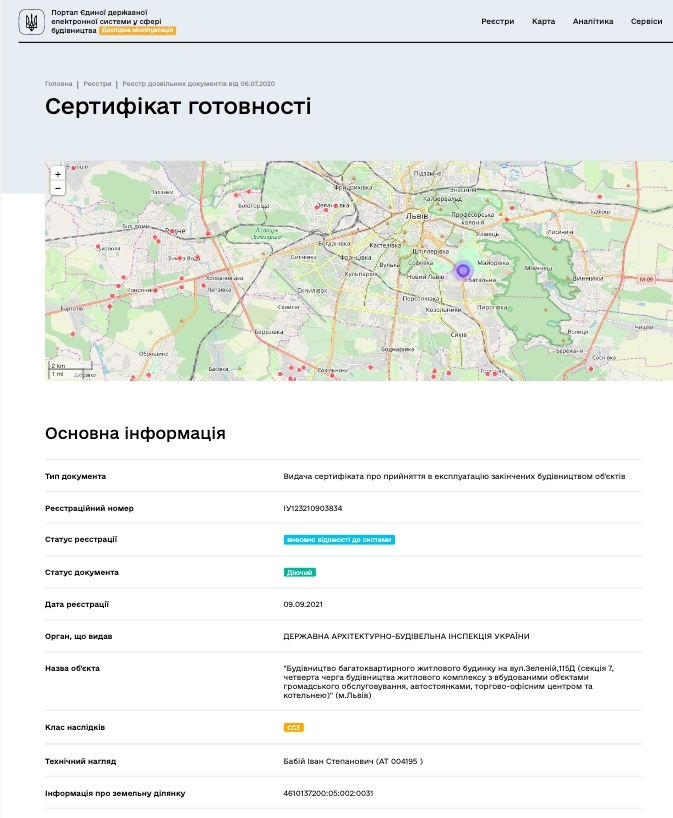Open Реєстр дозвільних документів breadcrumb link
This screenshot has height=818, width=673.
(x=198, y=83)
